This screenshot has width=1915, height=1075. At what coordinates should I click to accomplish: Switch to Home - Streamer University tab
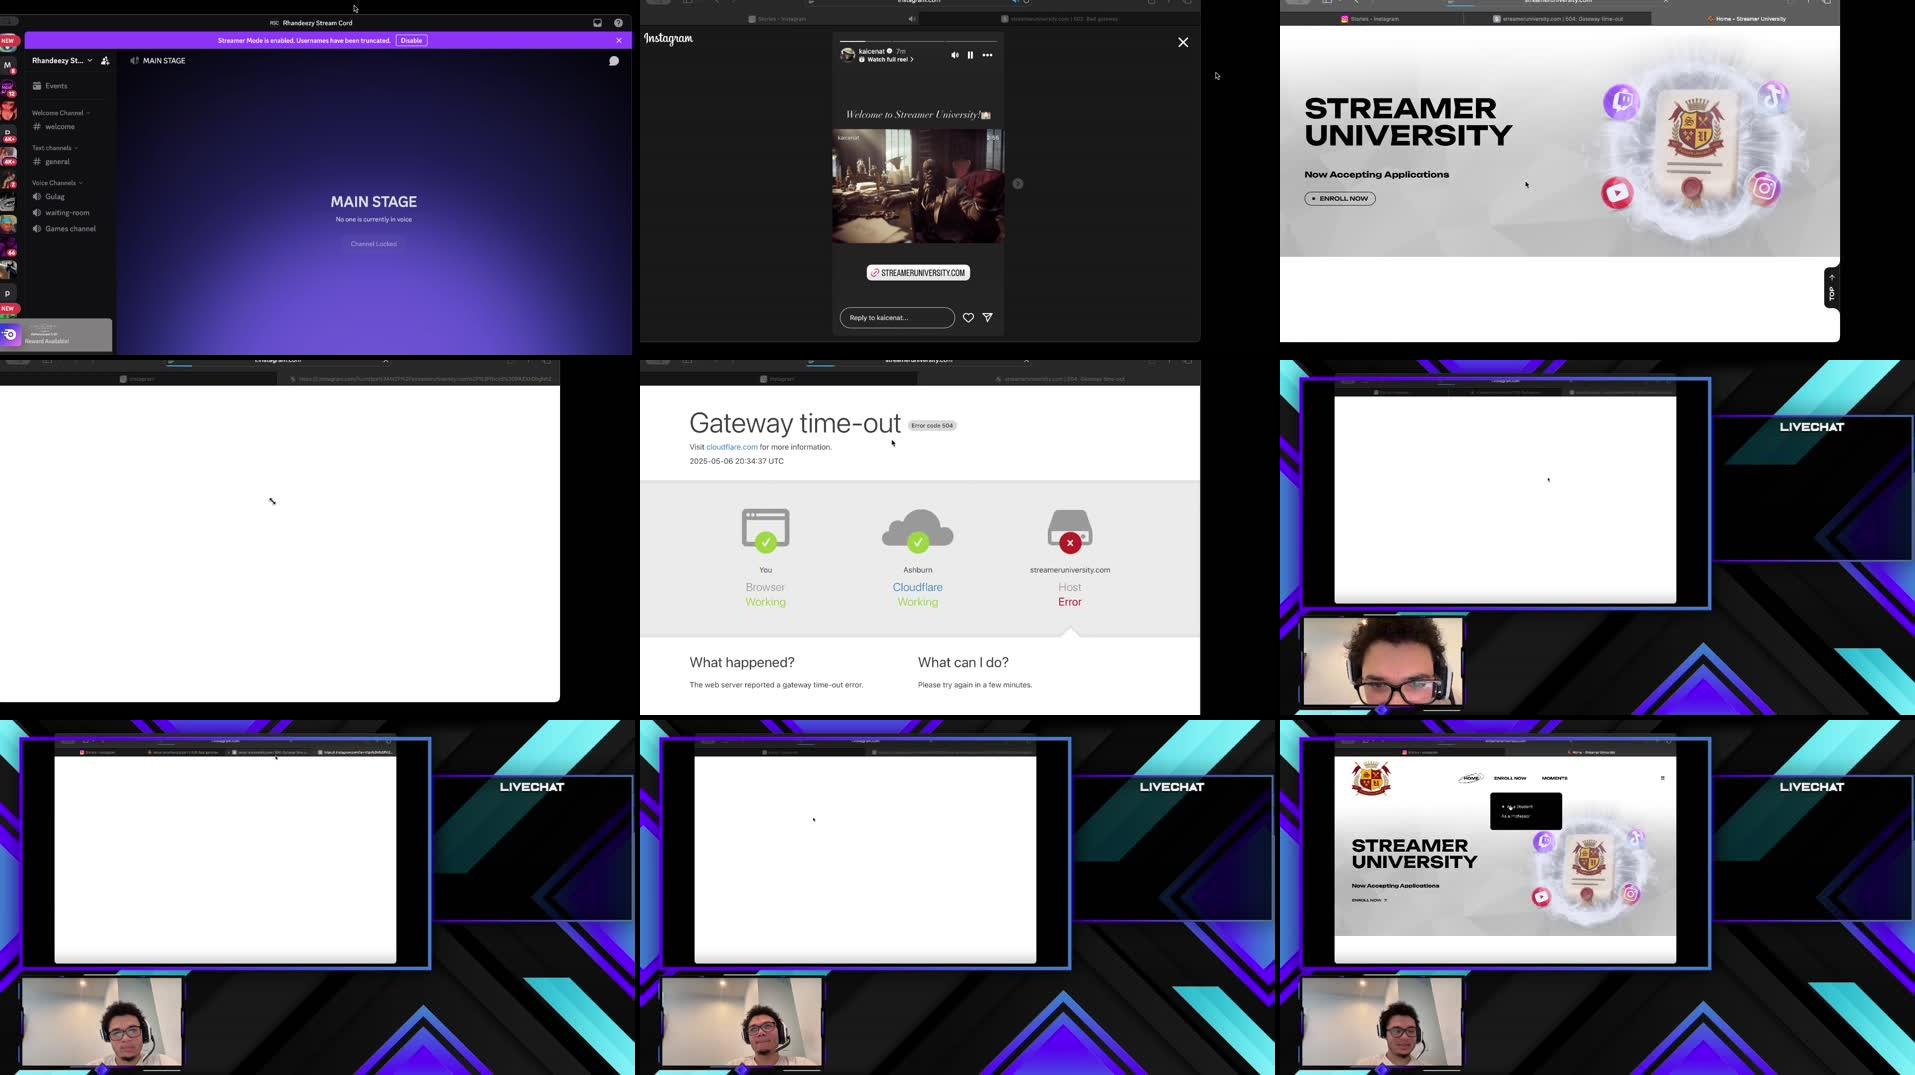coord(1745,19)
